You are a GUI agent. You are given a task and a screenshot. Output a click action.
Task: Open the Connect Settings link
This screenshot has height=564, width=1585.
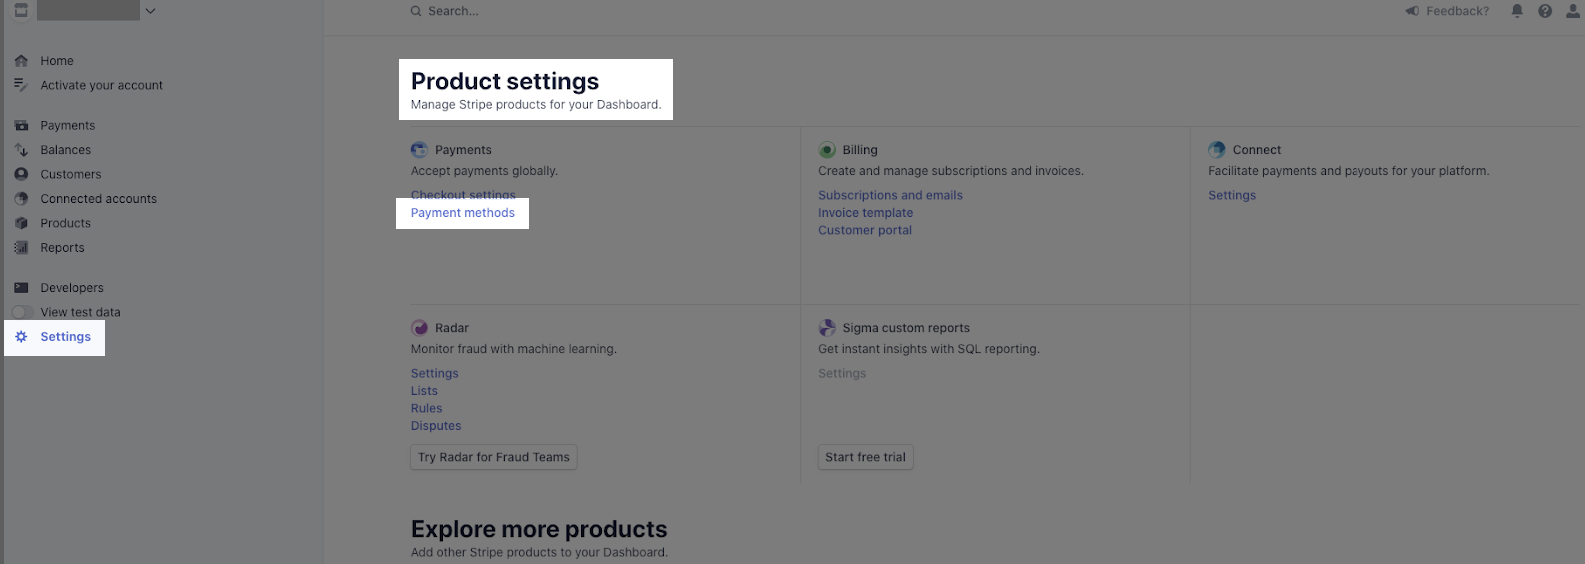point(1232,196)
